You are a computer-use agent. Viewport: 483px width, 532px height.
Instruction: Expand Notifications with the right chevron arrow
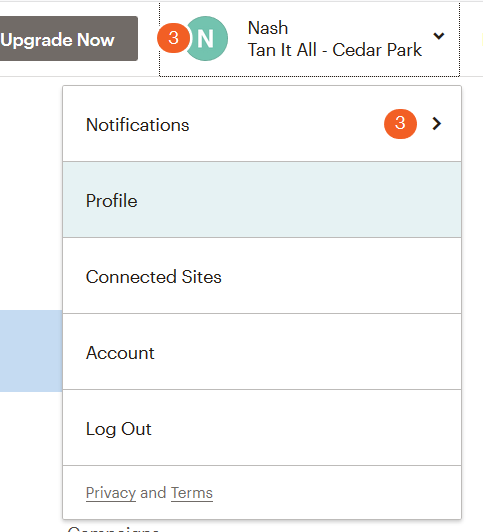pos(437,124)
